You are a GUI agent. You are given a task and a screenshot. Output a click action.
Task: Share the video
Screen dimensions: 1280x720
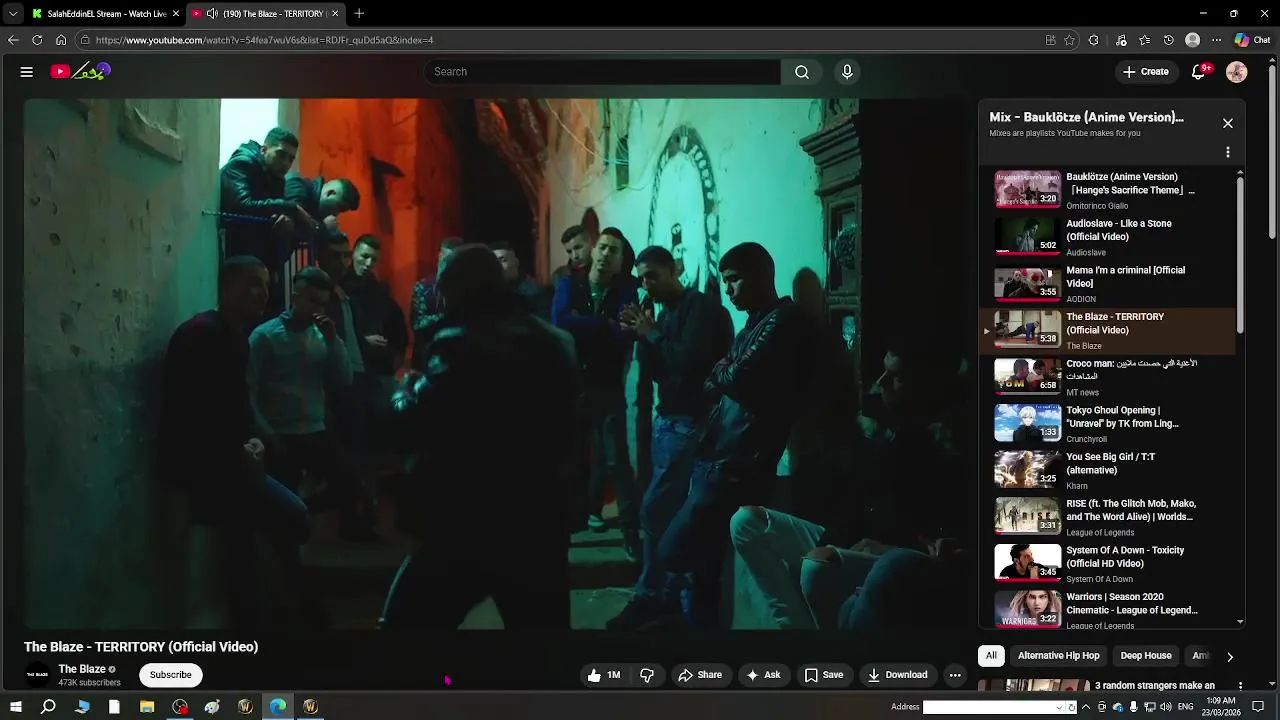click(x=700, y=675)
